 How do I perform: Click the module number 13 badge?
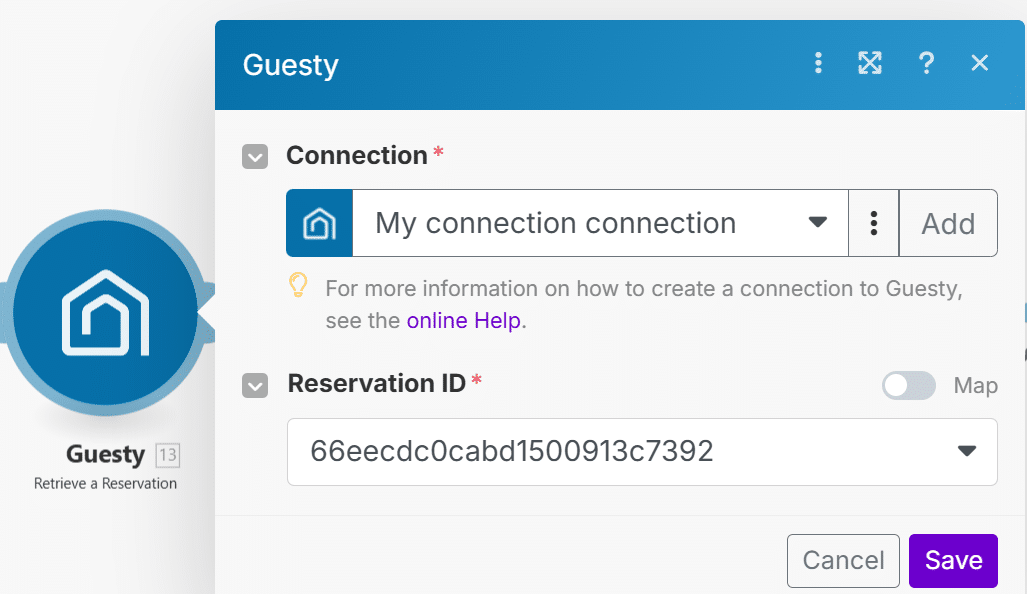click(x=167, y=456)
